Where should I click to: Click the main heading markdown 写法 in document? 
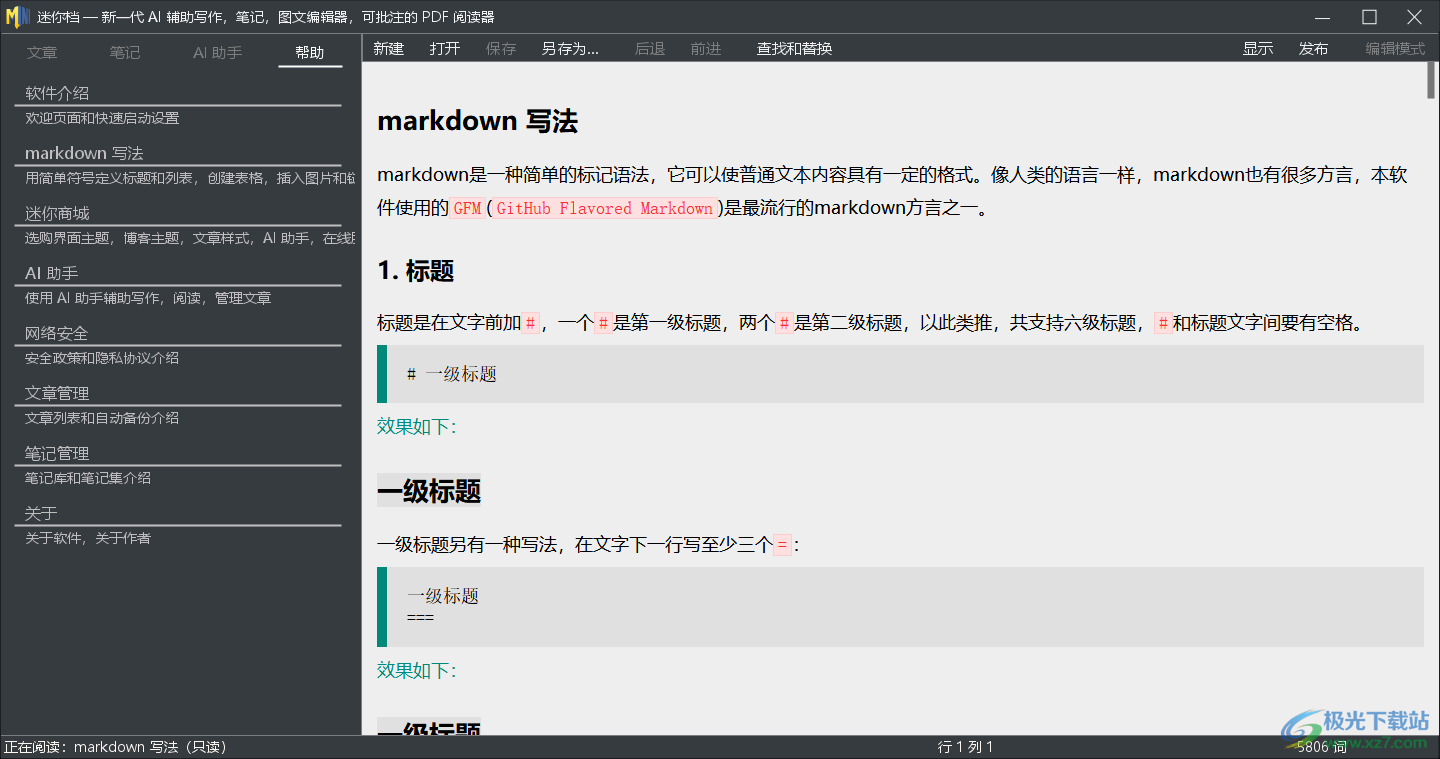pyautogui.click(x=477, y=121)
